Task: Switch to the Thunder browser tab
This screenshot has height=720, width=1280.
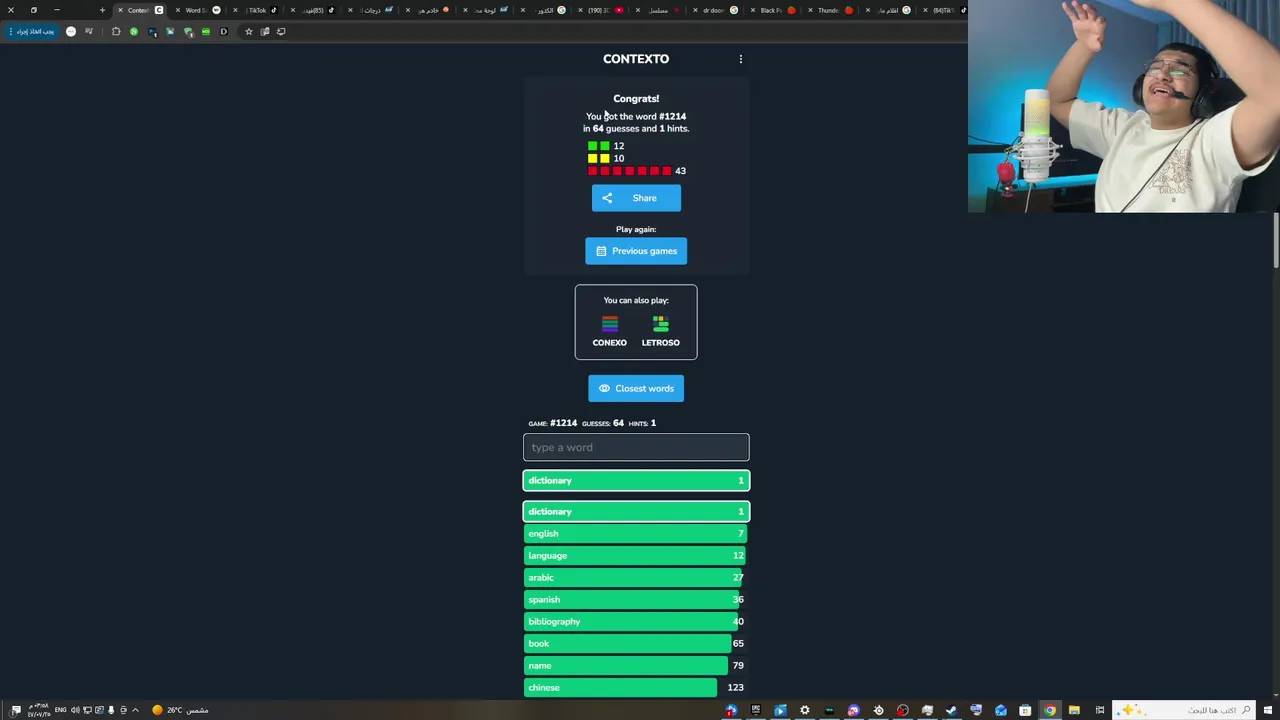Action: [834, 10]
